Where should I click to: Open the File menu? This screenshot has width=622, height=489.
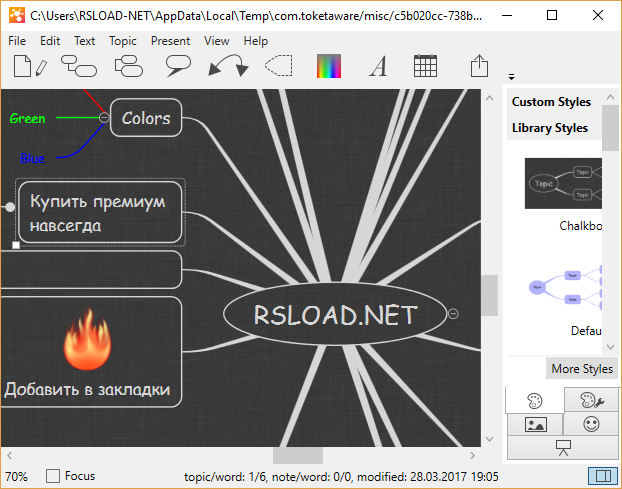(17, 41)
